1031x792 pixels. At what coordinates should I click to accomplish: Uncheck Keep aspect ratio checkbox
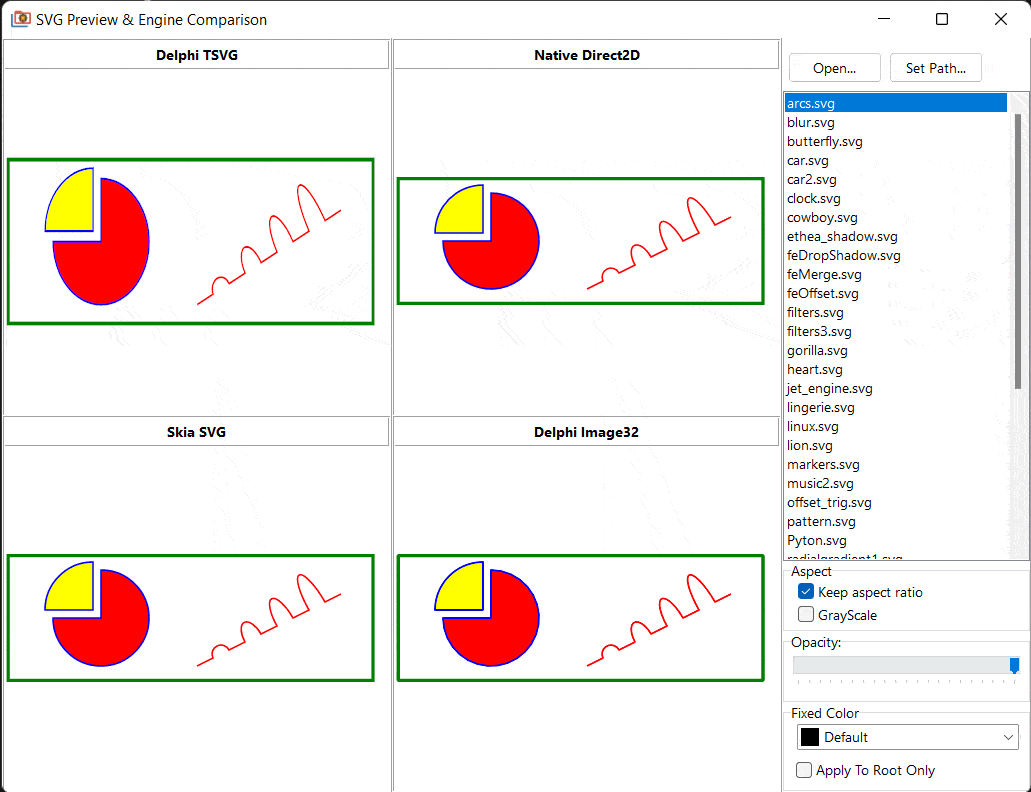(x=806, y=592)
